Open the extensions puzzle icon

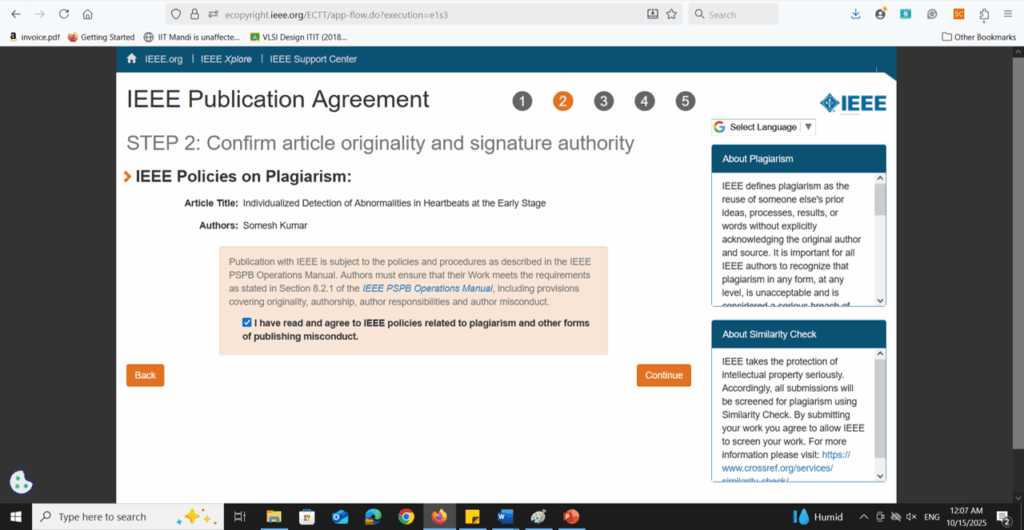tap(984, 14)
